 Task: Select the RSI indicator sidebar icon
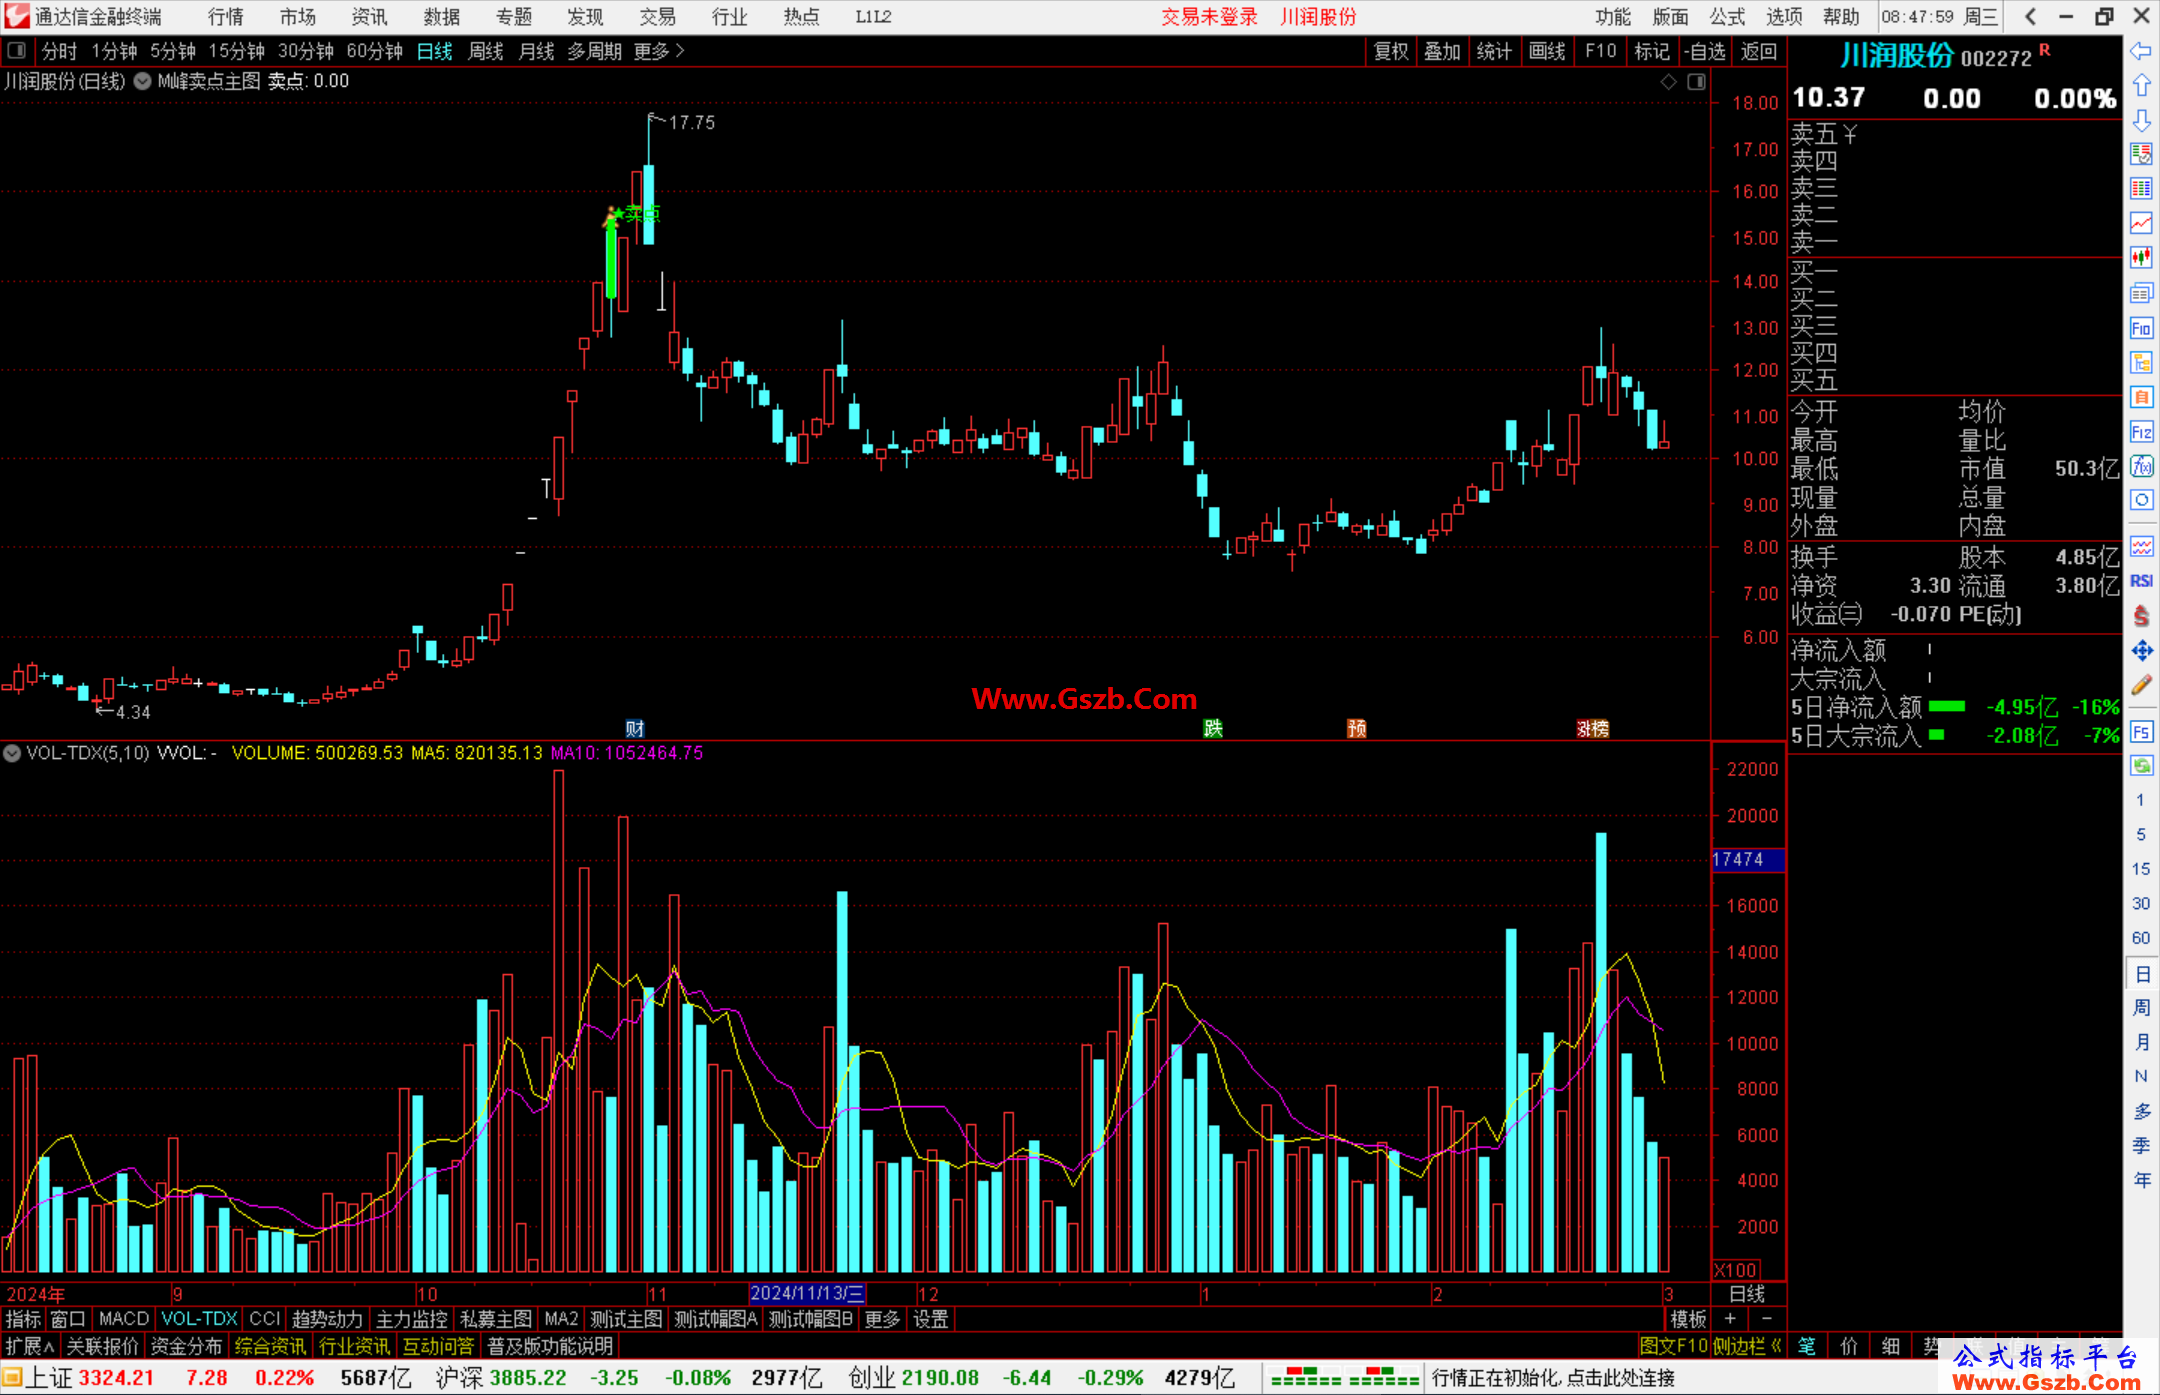coord(2141,581)
